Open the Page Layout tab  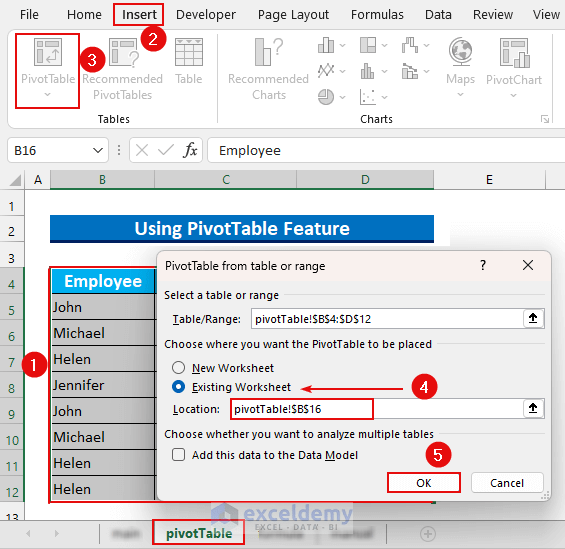tap(293, 14)
